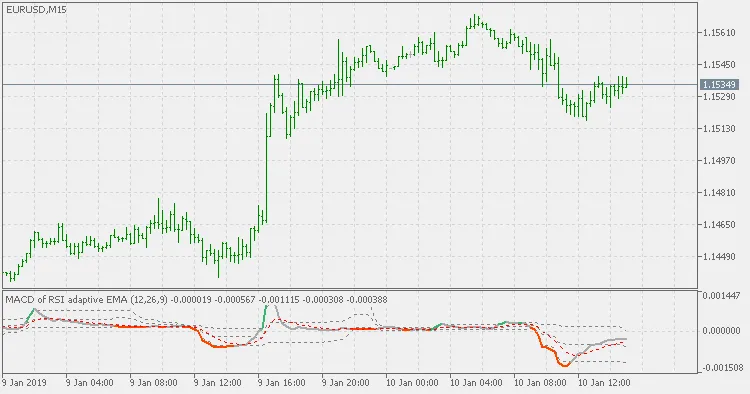Click the current price label 1.15349
750x394 pixels.
click(719, 85)
